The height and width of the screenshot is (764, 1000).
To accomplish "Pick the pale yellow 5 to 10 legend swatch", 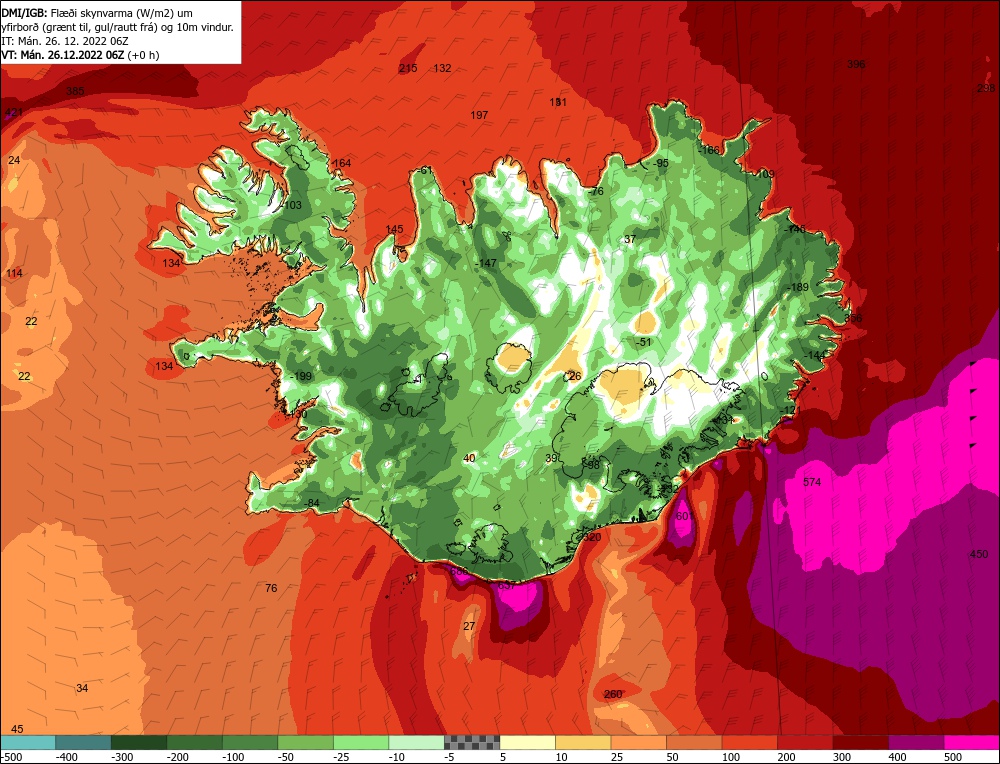I will 527,742.
